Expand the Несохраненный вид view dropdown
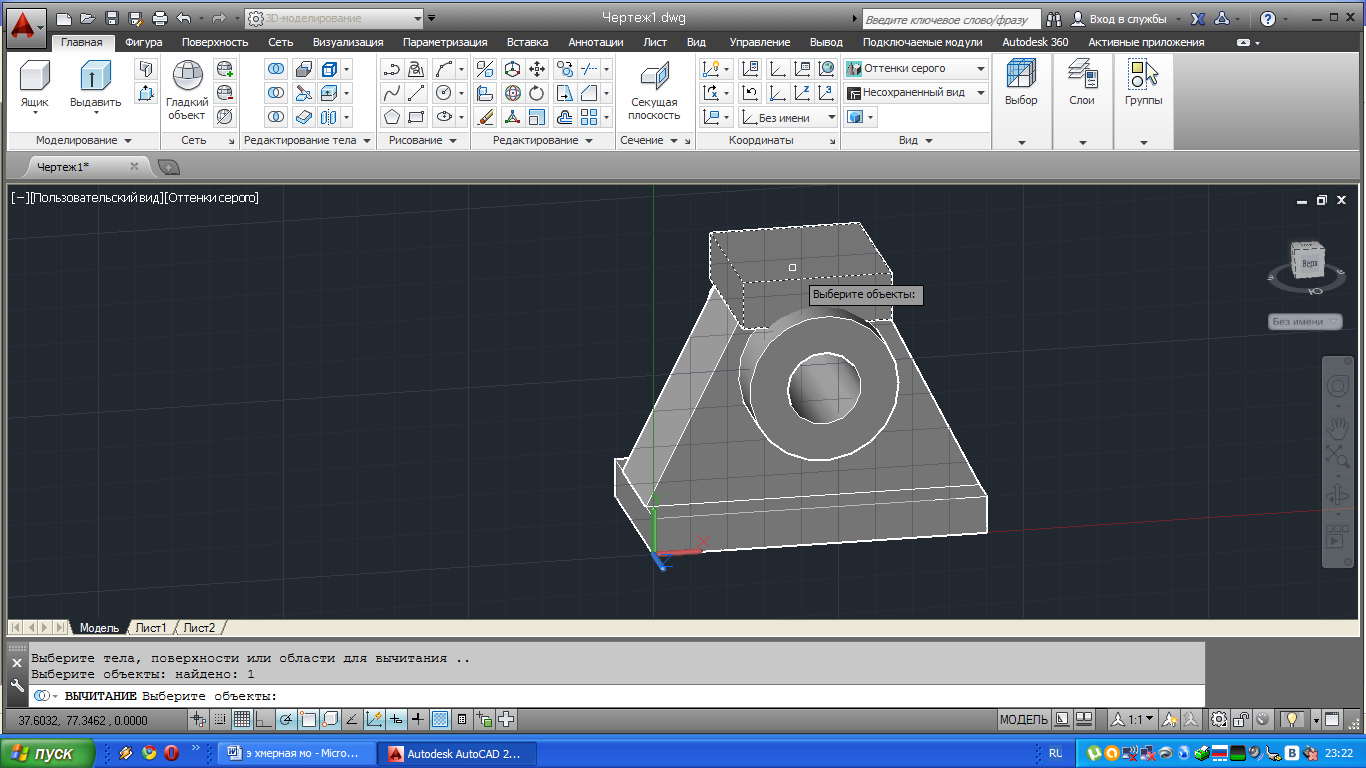 coord(981,93)
